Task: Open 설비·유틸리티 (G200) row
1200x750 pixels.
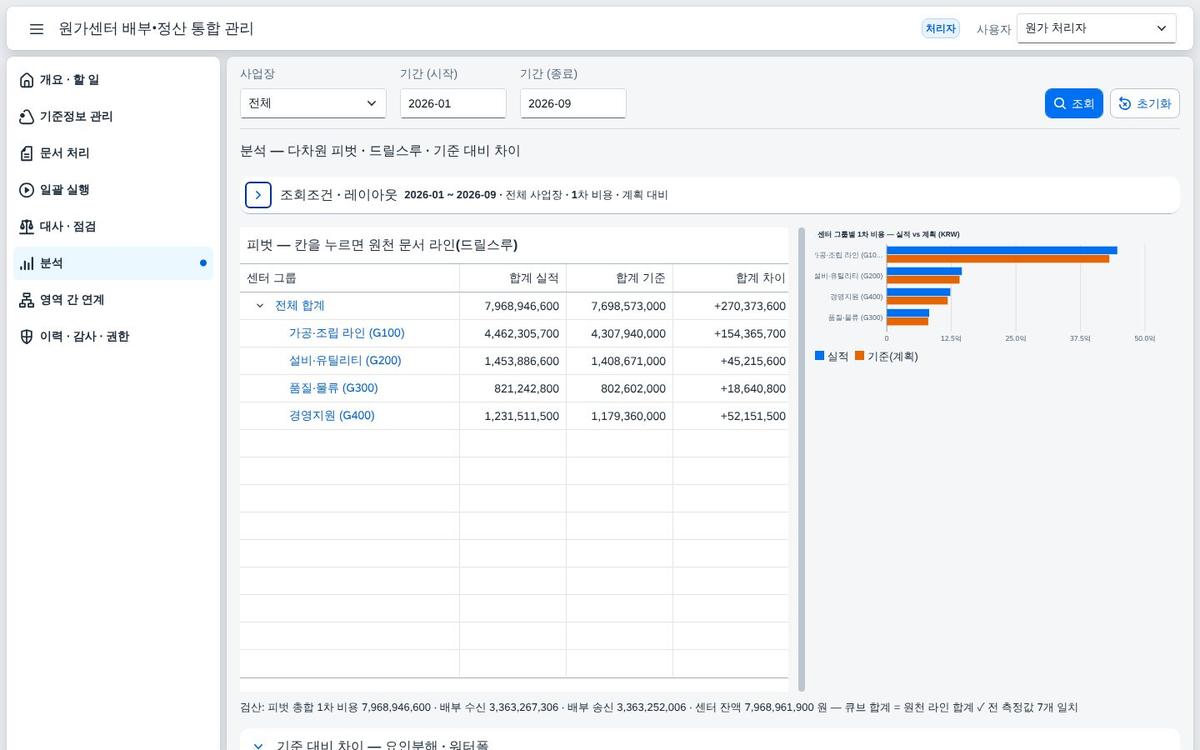Action: click(345, 360)
